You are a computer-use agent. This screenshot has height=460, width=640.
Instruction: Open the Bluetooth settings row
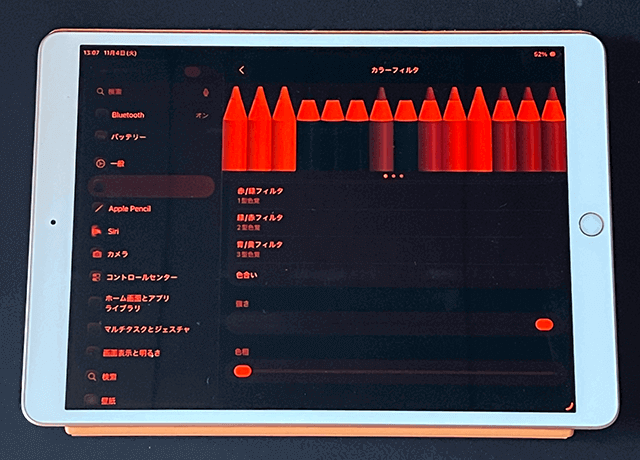[152, 115]
